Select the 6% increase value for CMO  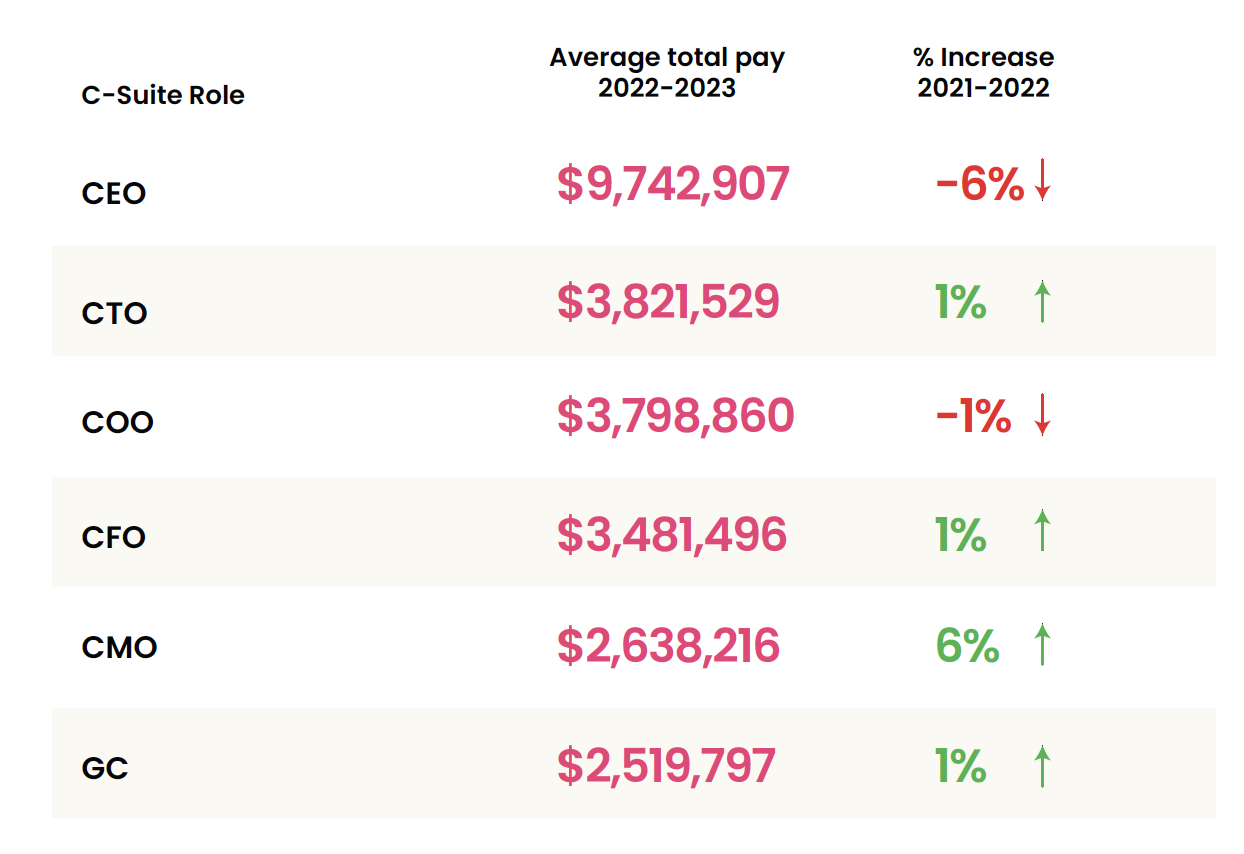967,646
